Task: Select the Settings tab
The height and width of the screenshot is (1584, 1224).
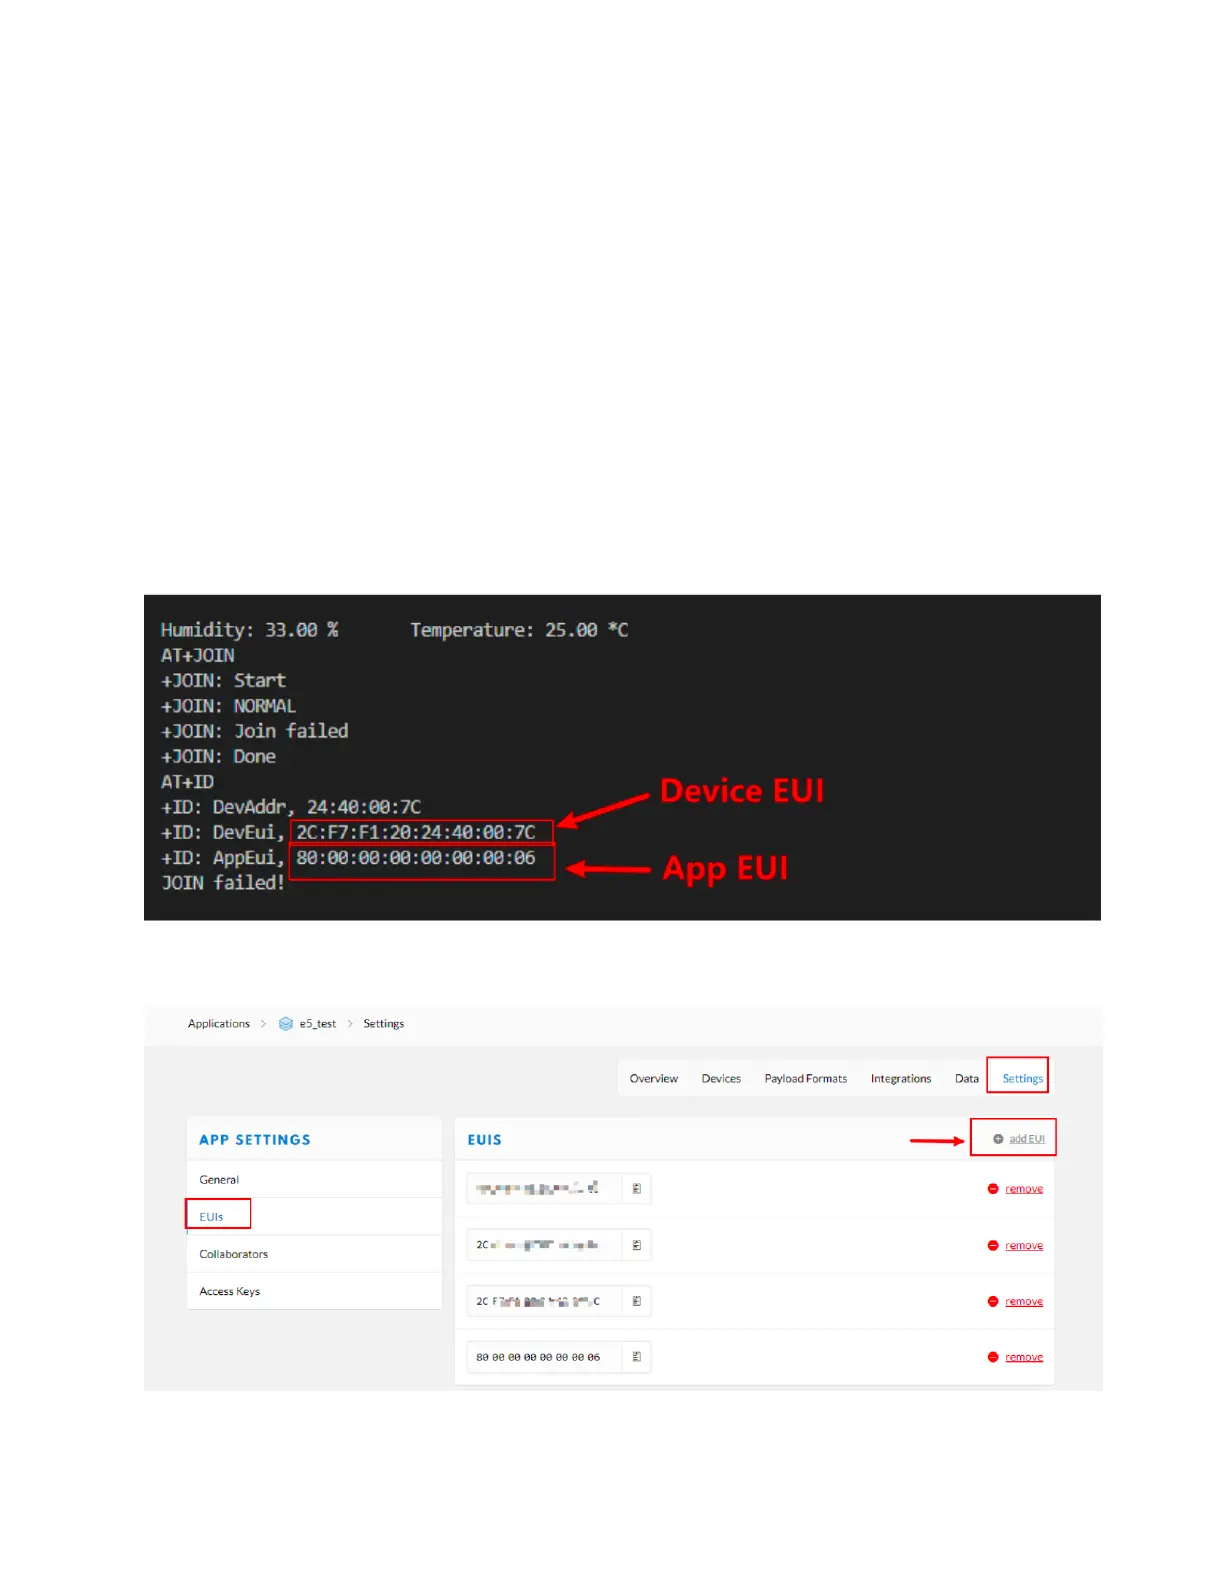Action: tap(1022, 1079)
